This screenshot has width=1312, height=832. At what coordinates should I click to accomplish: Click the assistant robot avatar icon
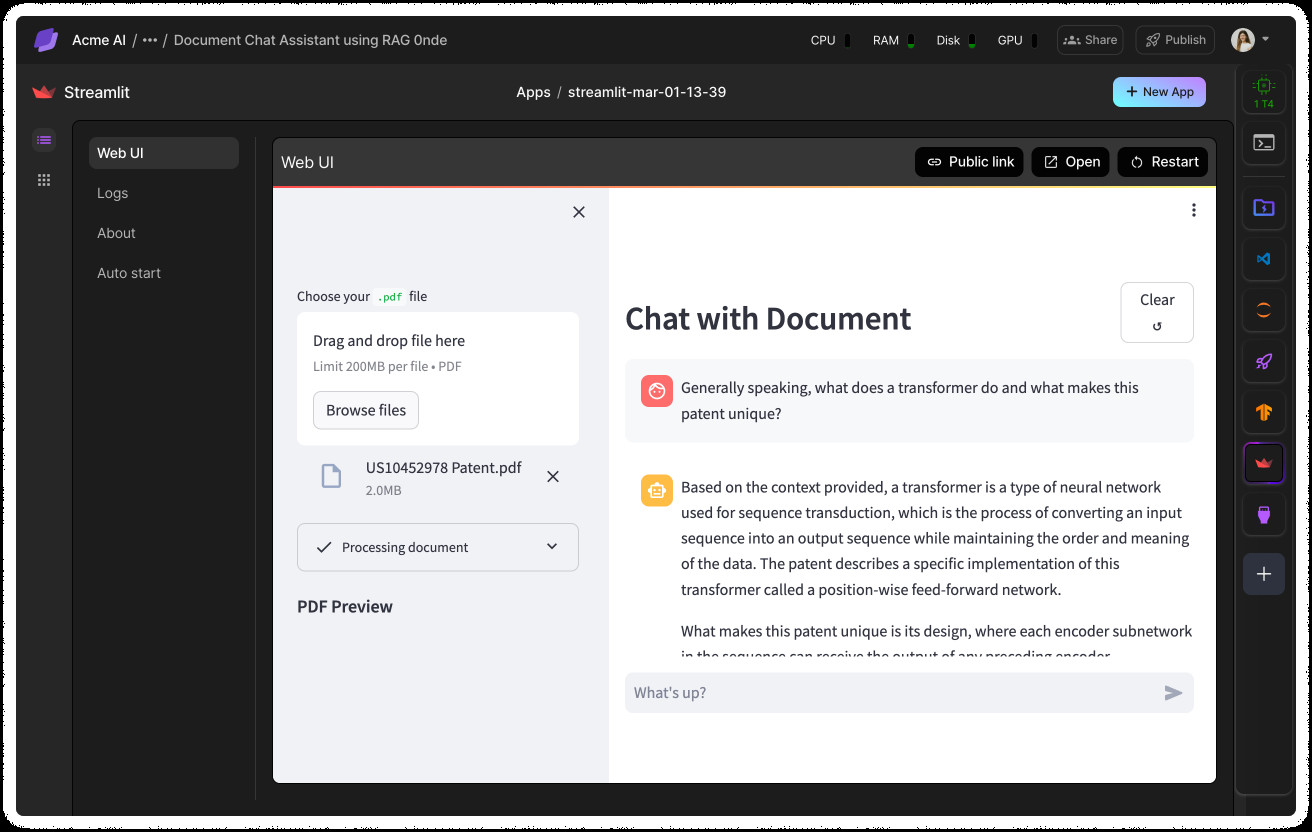(x=657, y=491)
